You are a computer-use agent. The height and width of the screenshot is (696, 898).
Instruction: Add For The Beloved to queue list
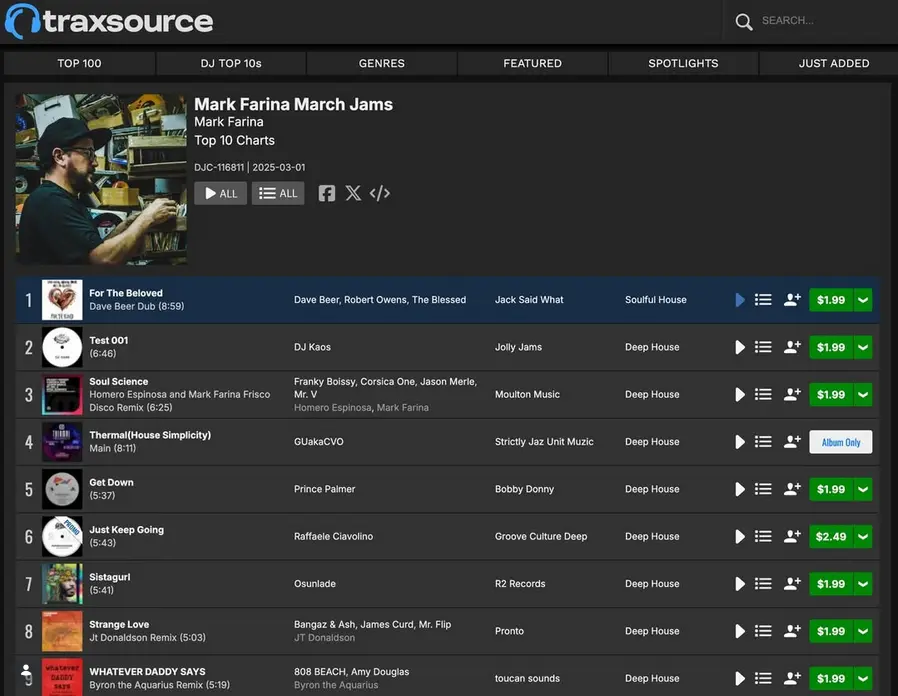tap(763, 300)
